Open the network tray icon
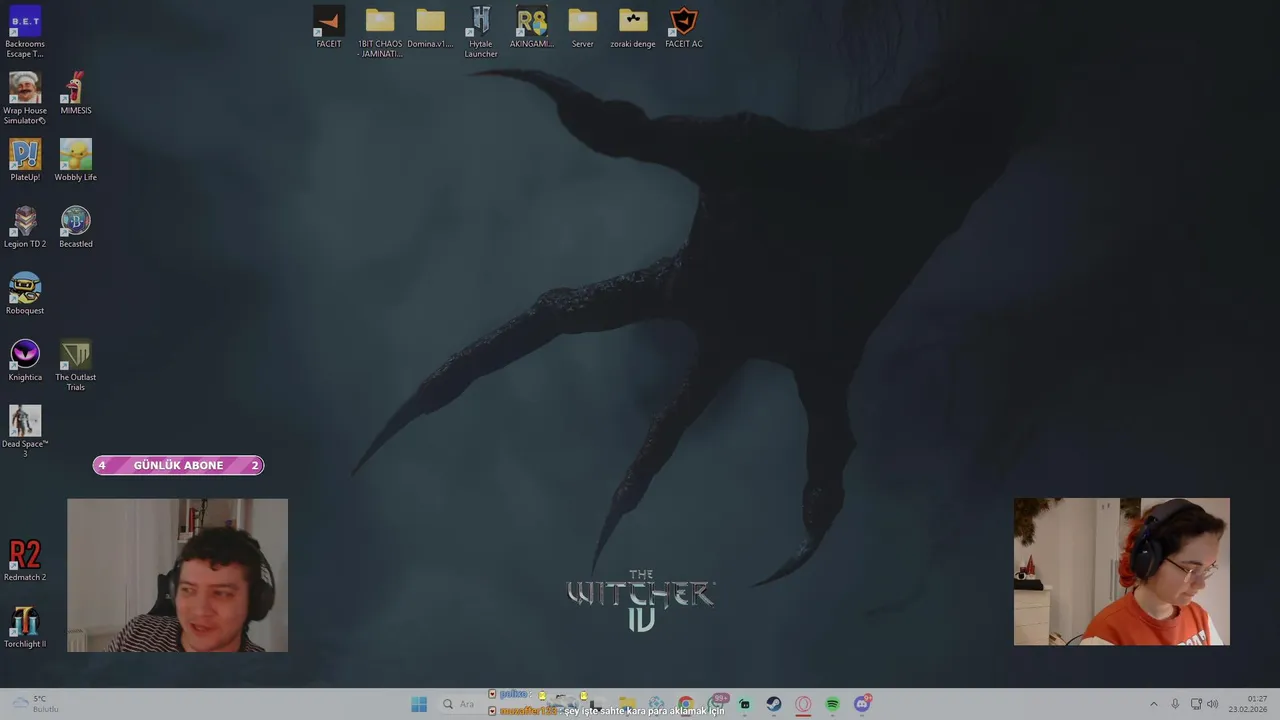Screen dimensions: 1280x720 [1196, 704]
